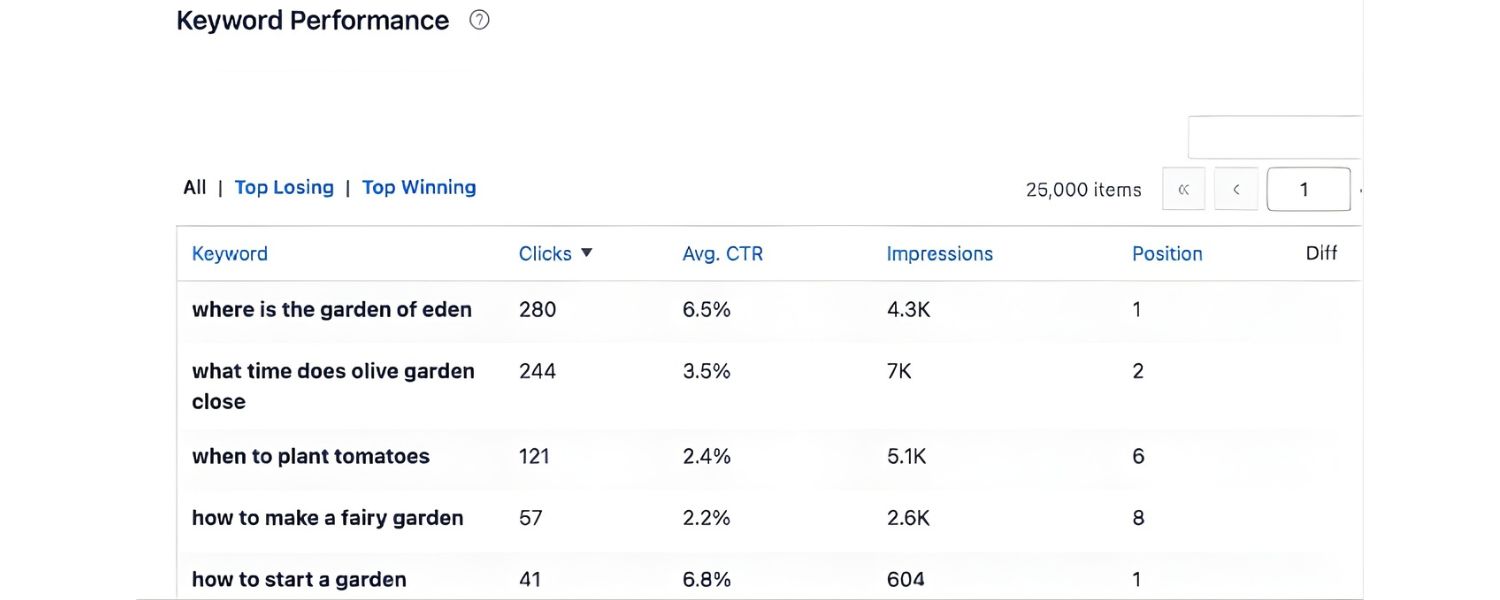The width and height of the screenshot is (1500, 600).
Task: Sort the table by the Keyword column
Action: tap(229, 253)
